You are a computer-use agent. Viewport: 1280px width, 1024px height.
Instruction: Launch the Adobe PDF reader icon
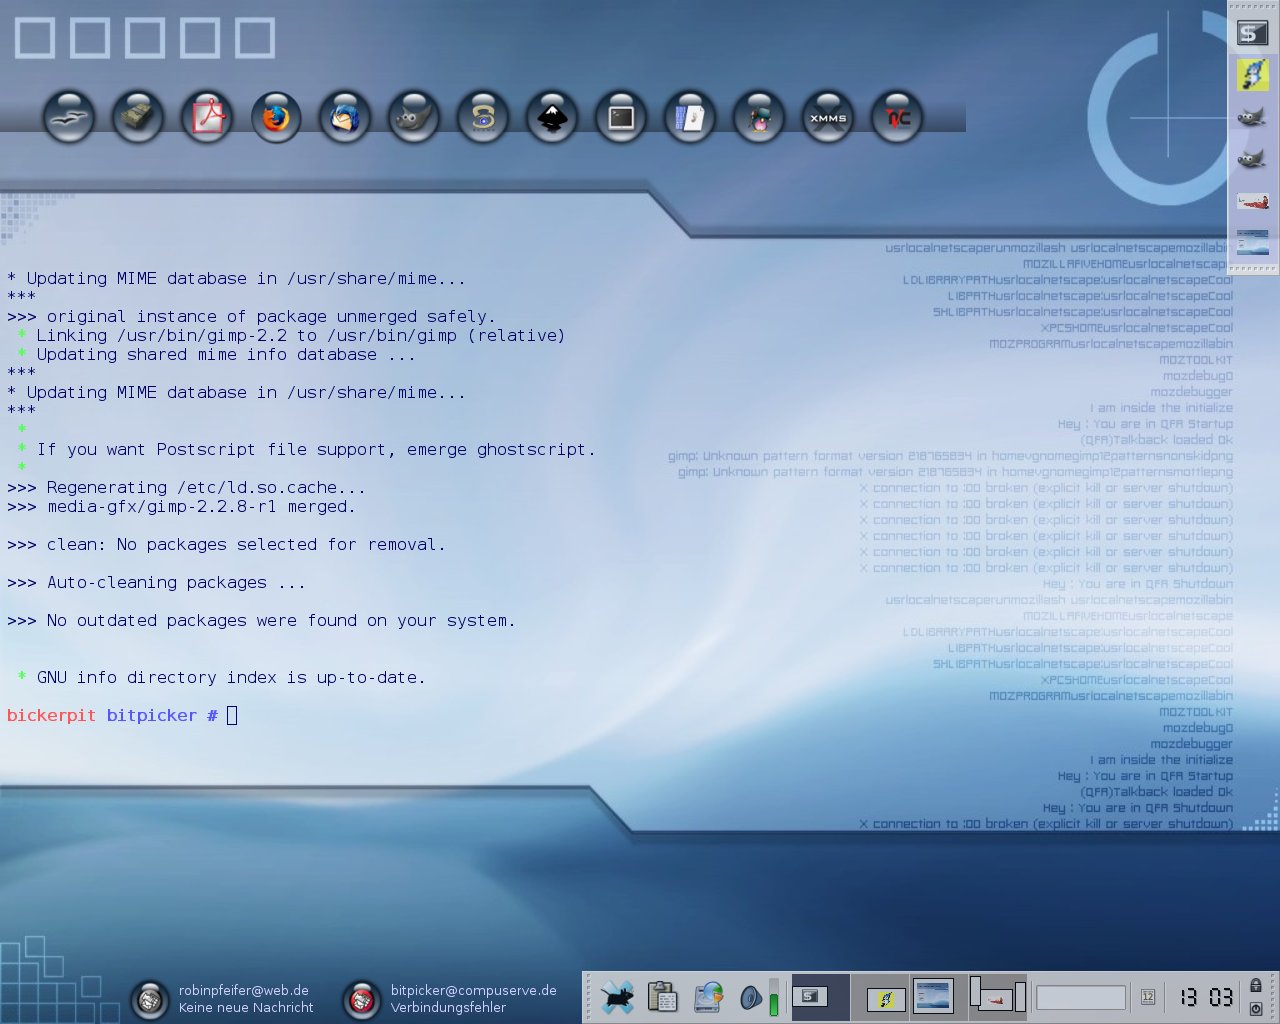[207, 118]
